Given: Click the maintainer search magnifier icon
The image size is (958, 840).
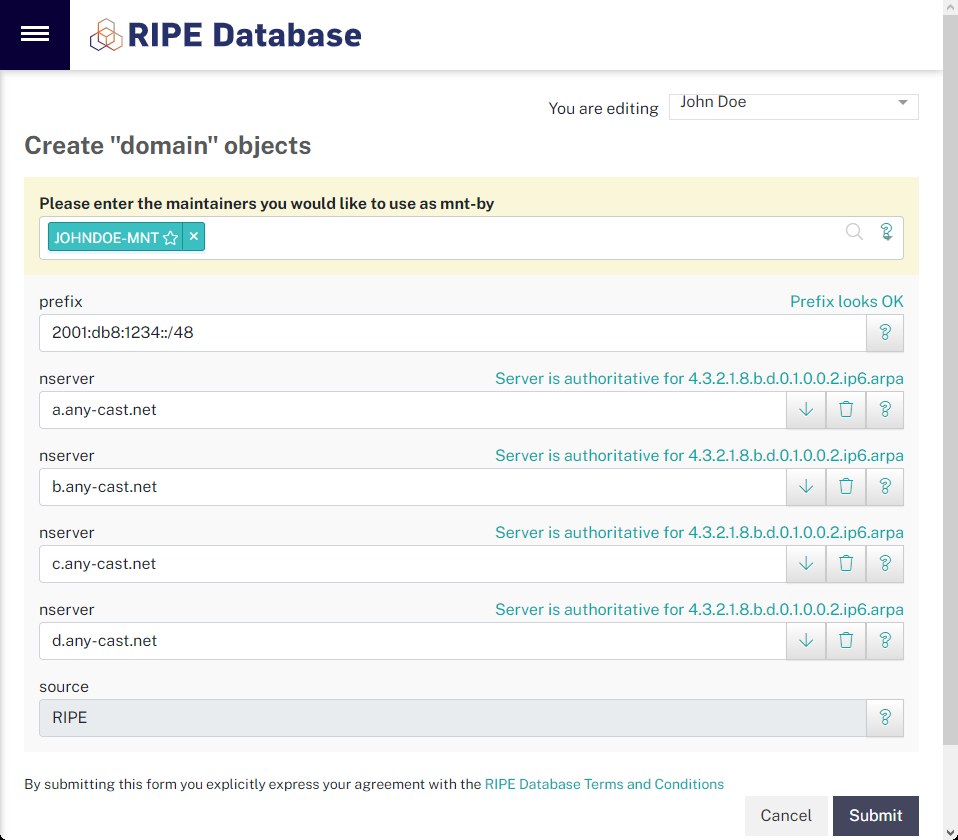Looking at the screenshot, I should [854, 232].
